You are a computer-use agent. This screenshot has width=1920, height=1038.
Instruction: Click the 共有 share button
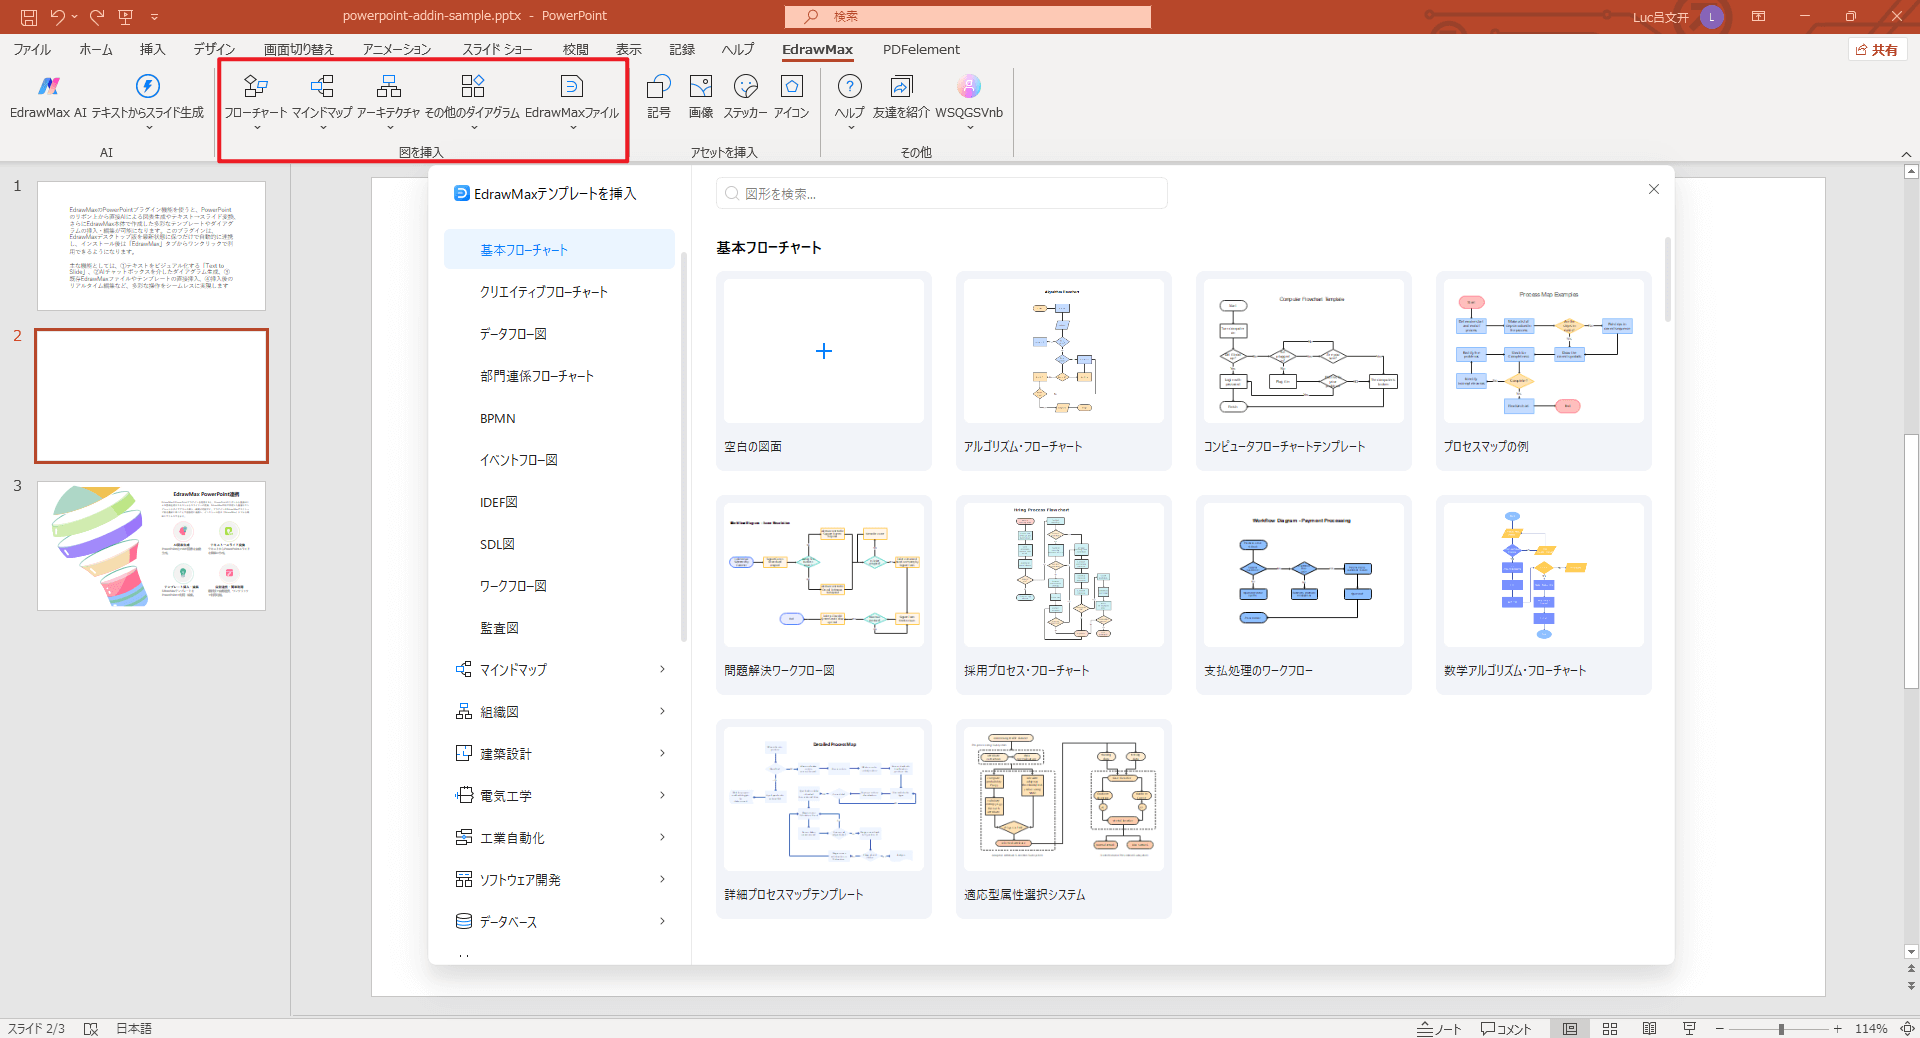click(1877, 50)
